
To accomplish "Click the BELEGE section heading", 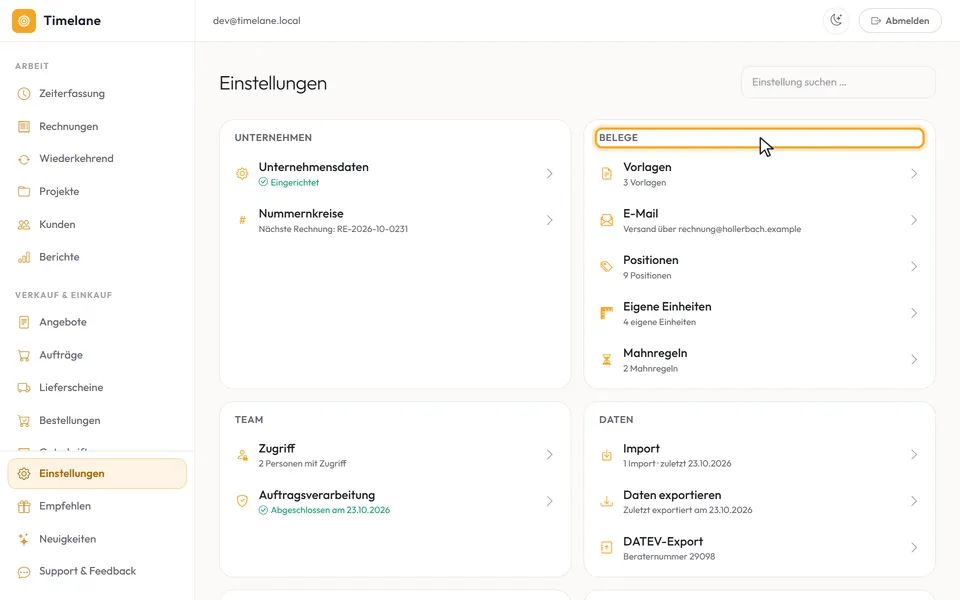I will pos(618,138).
